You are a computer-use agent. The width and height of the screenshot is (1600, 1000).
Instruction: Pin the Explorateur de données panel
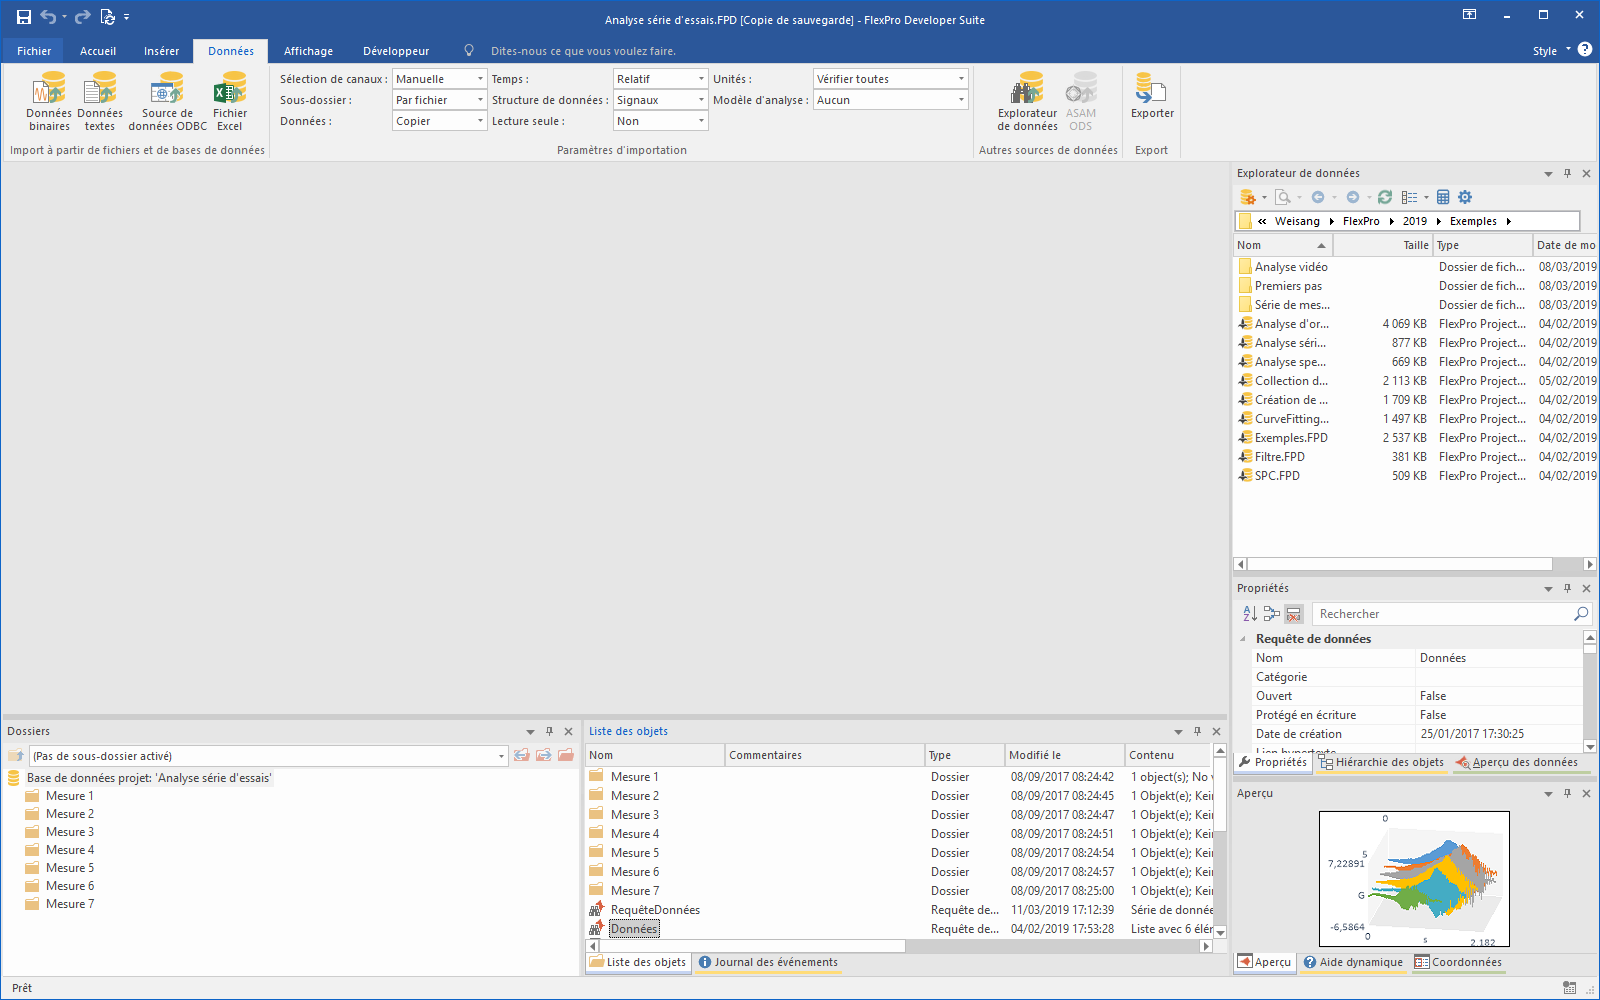coord(1567,173)
